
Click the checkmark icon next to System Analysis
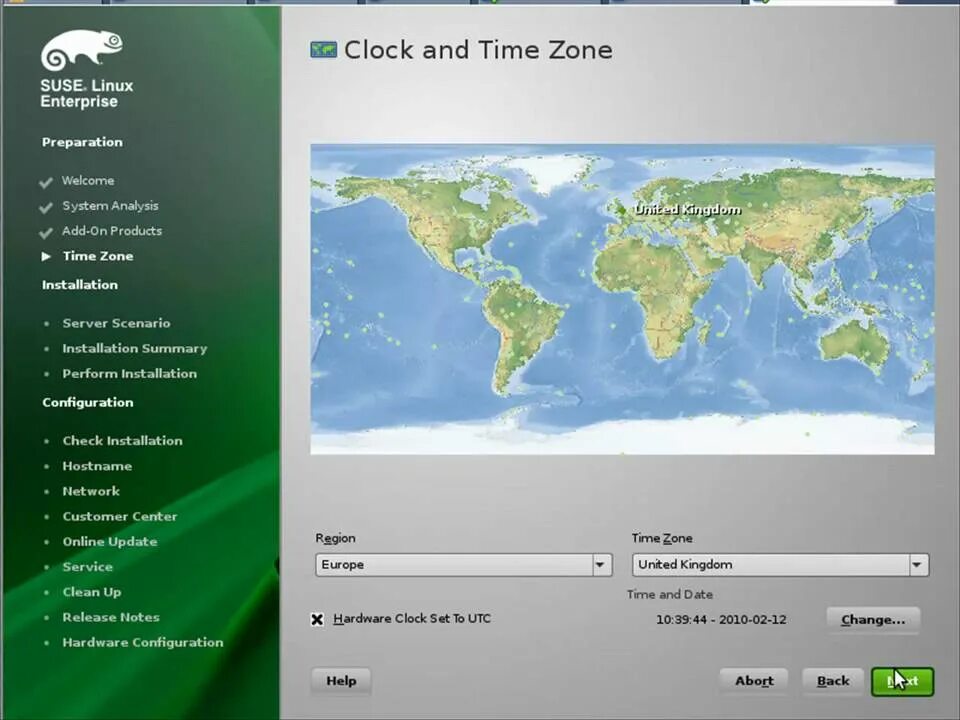(x=45, y=208)
